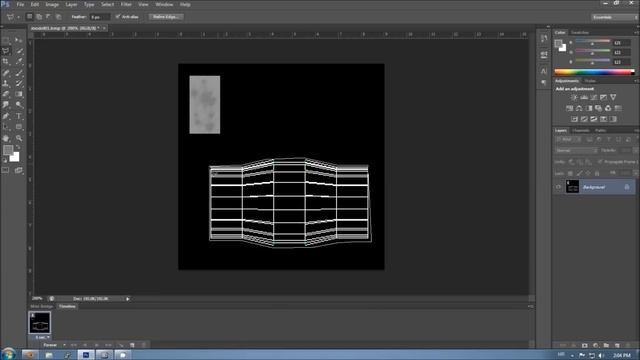Image resolution: width=640 pixels, height=360 pixels.
Task: Select the Eraser tool
Action: [6, 94]
